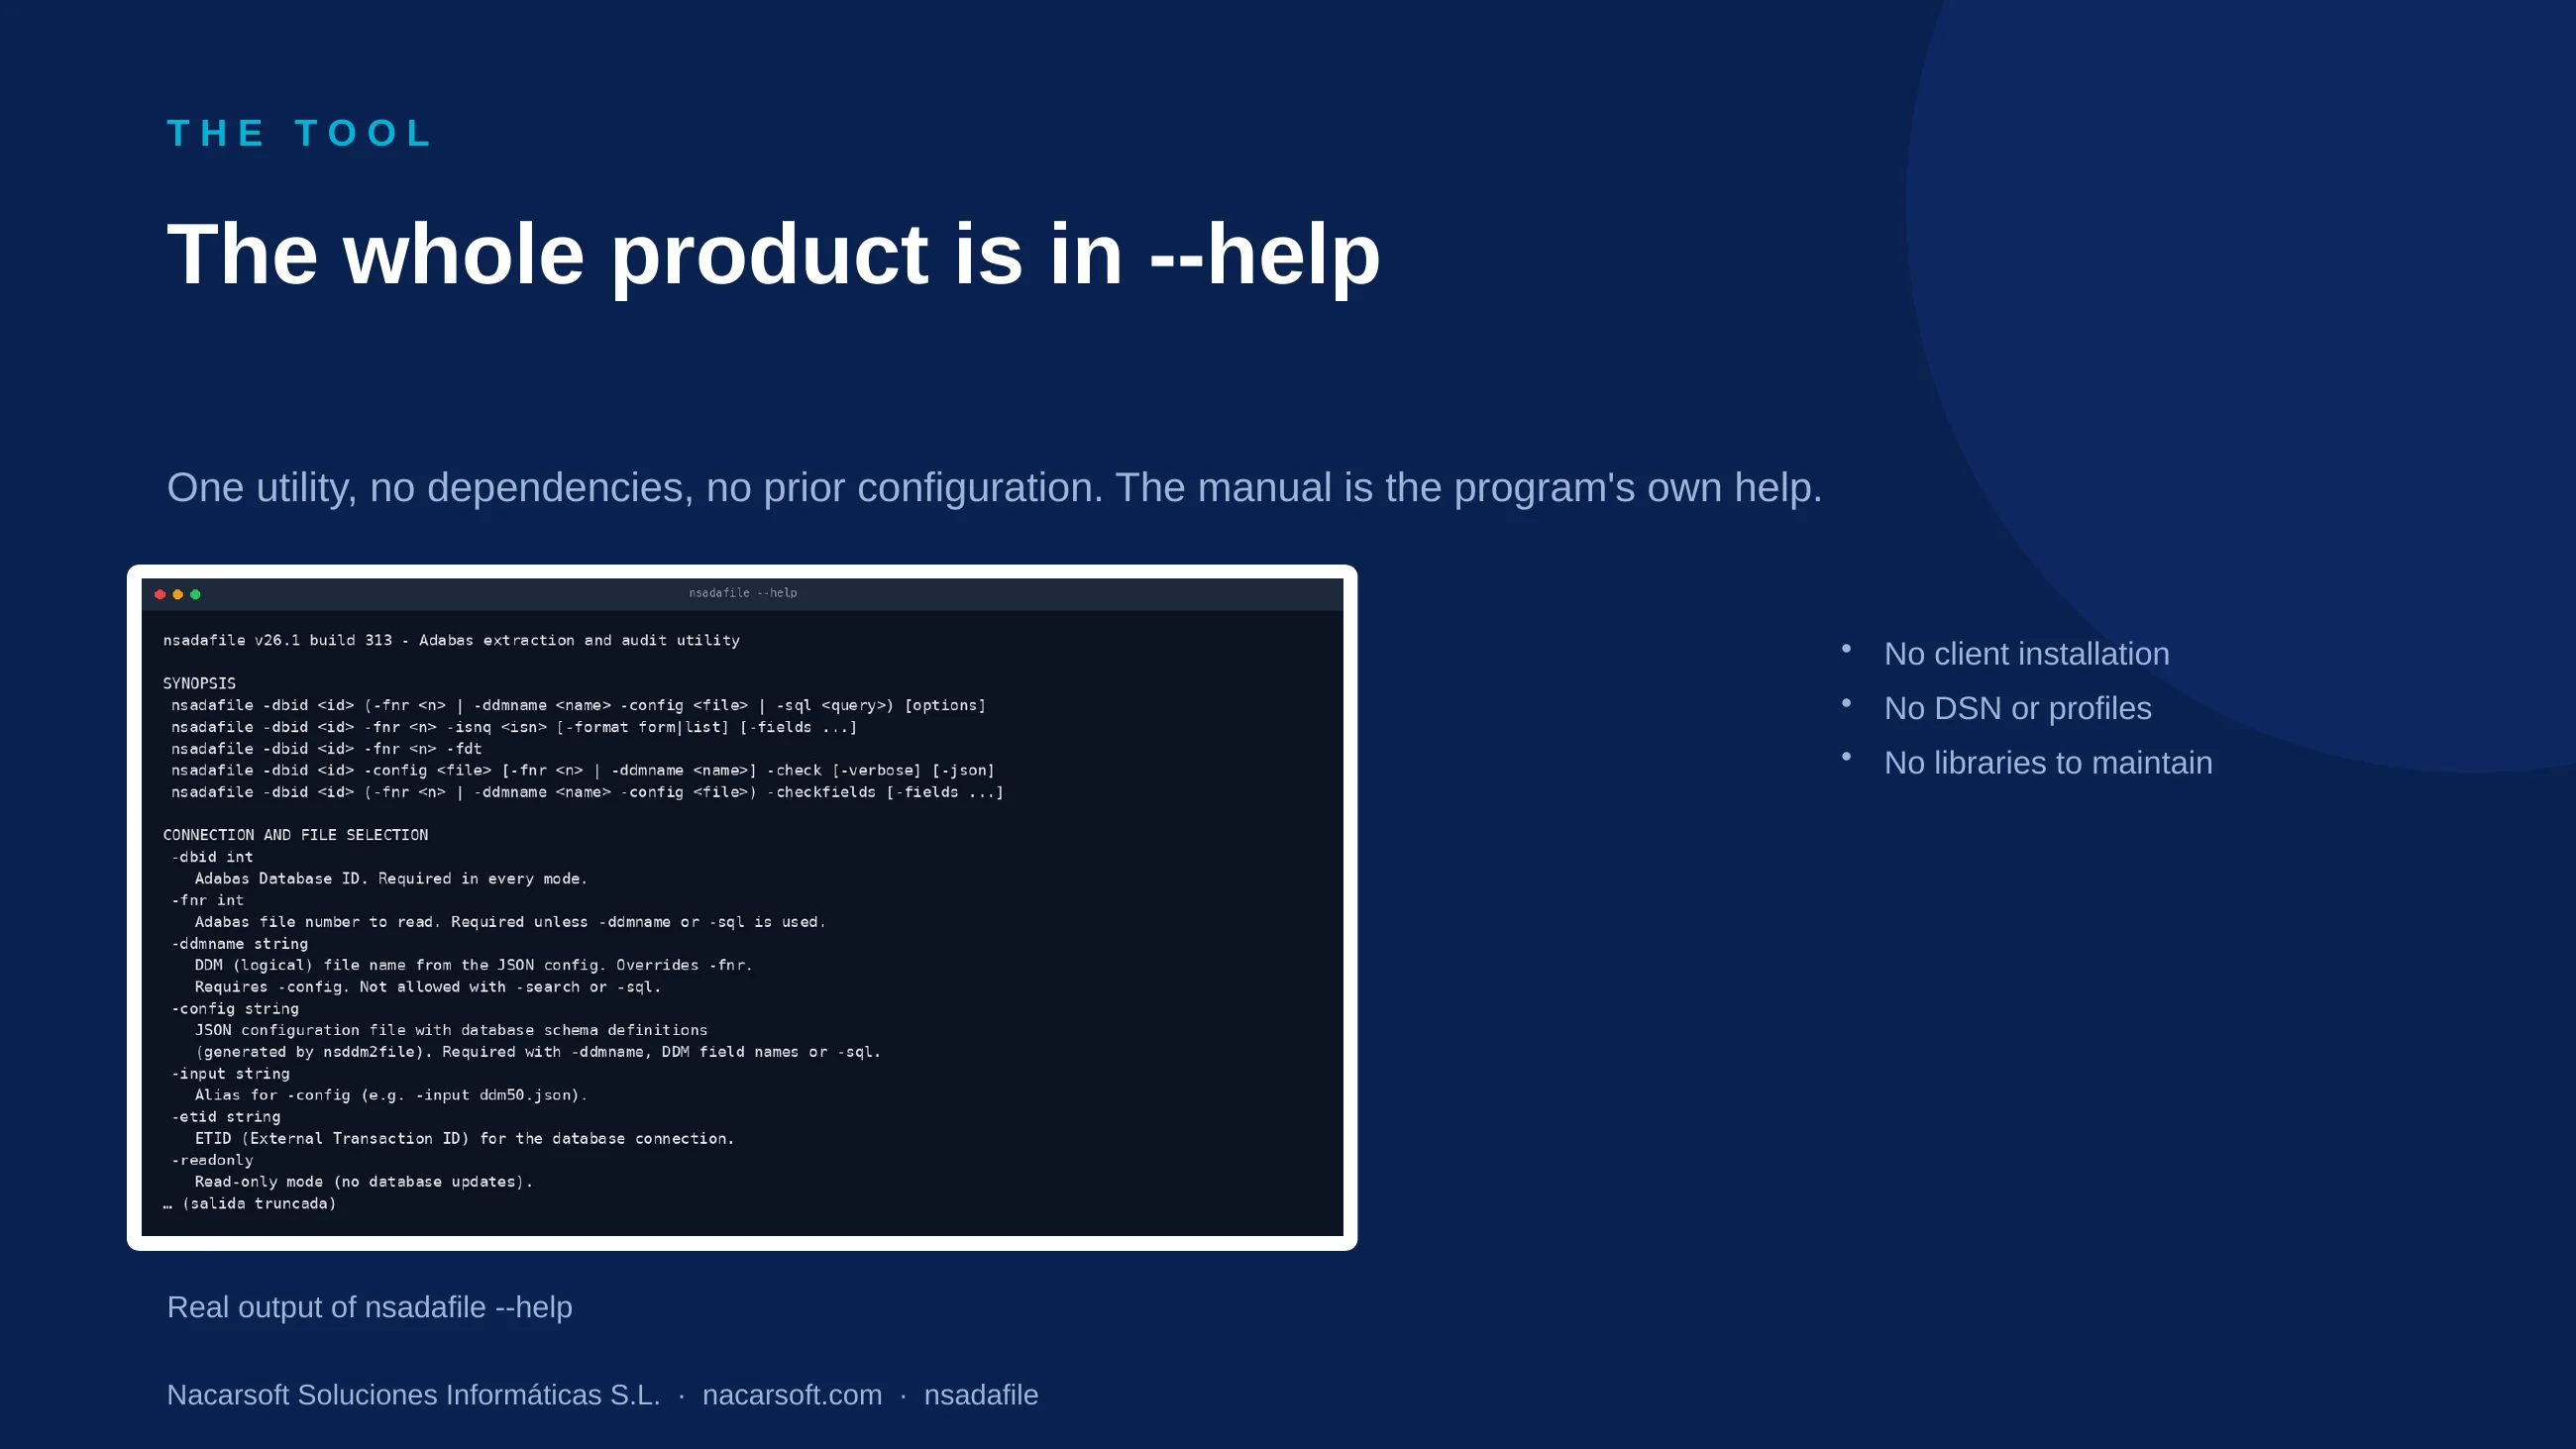Click the 'CONNECTION AND FILE SELECTION' heading
This screenshot has width=2576, height=1449.
tap(295, 835)
